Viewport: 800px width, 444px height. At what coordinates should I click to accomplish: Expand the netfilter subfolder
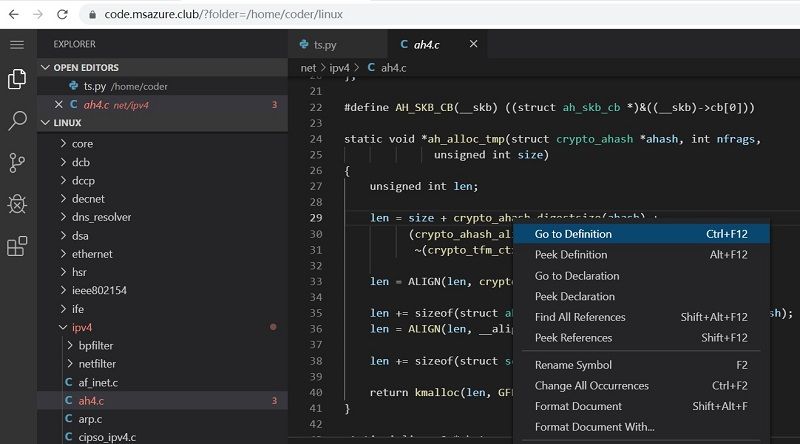[70, 364]
